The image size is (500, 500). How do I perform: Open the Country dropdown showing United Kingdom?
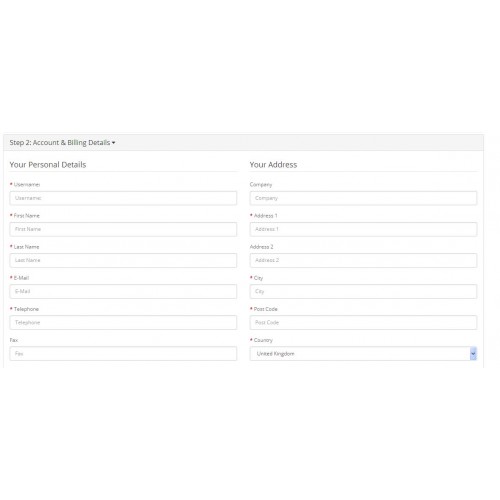[x=363, y=354]
